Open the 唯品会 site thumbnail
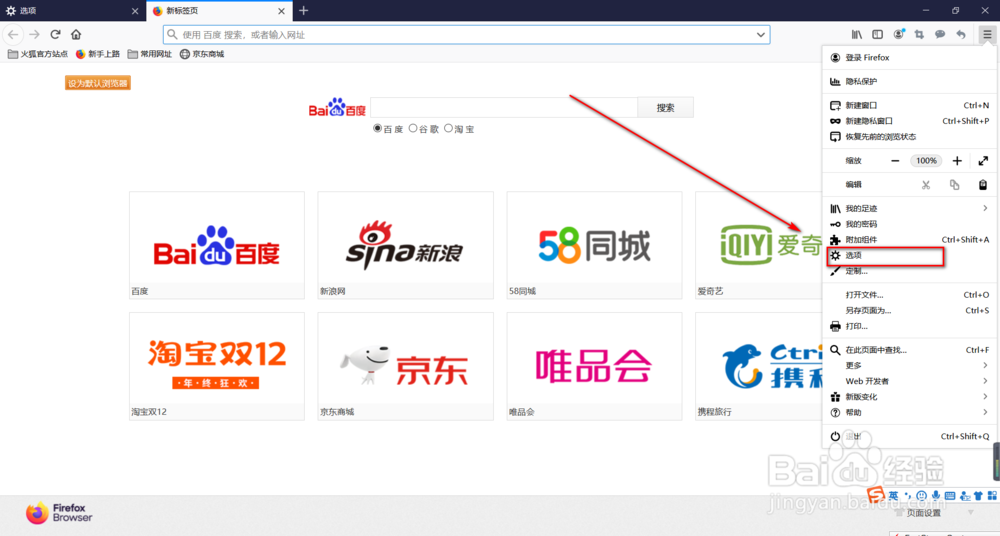Image resolution: width=1000 pixels, height=536 pixels. (594, 366)
